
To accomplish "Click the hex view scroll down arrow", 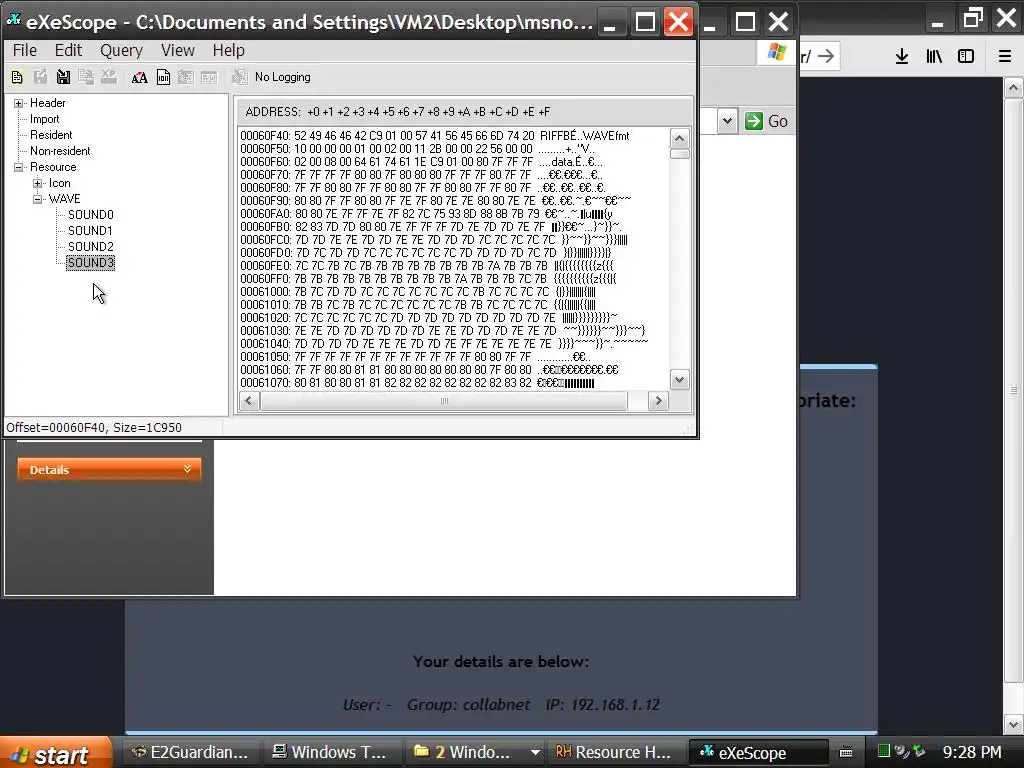I will click(x=679, y=379).
